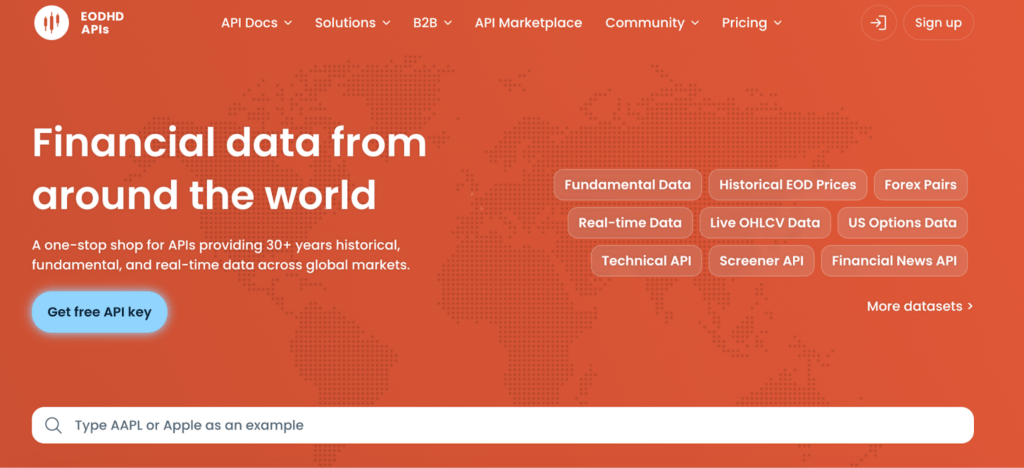Image resolution: width=1024 pixels, height=468 pixels.
Task: Select the Screener API tag
Action: click(761, 260)
